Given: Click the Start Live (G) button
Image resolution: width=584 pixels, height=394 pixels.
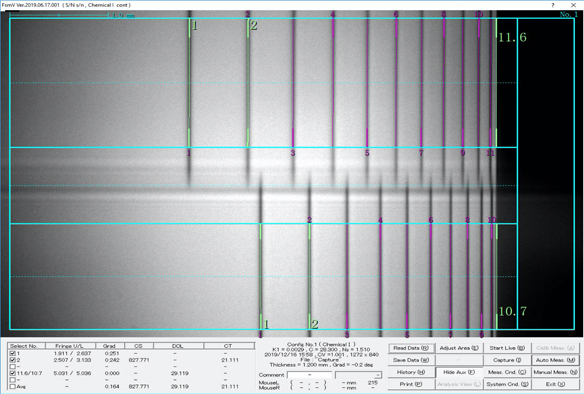Looking at the screenshot, I should tap(507, 348).
